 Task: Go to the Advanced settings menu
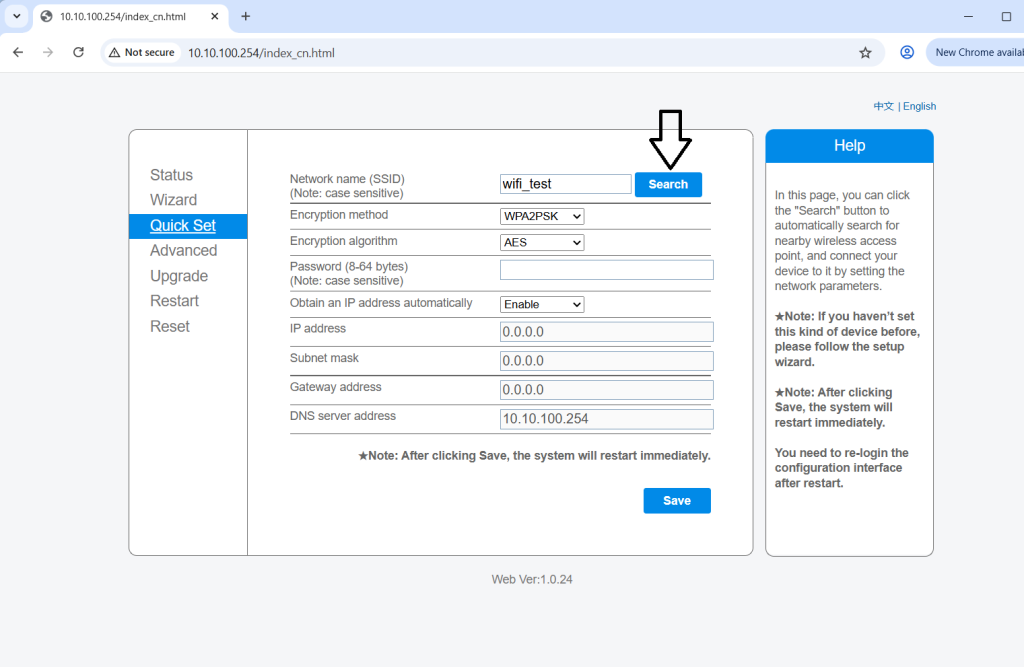tap(183, 251)
